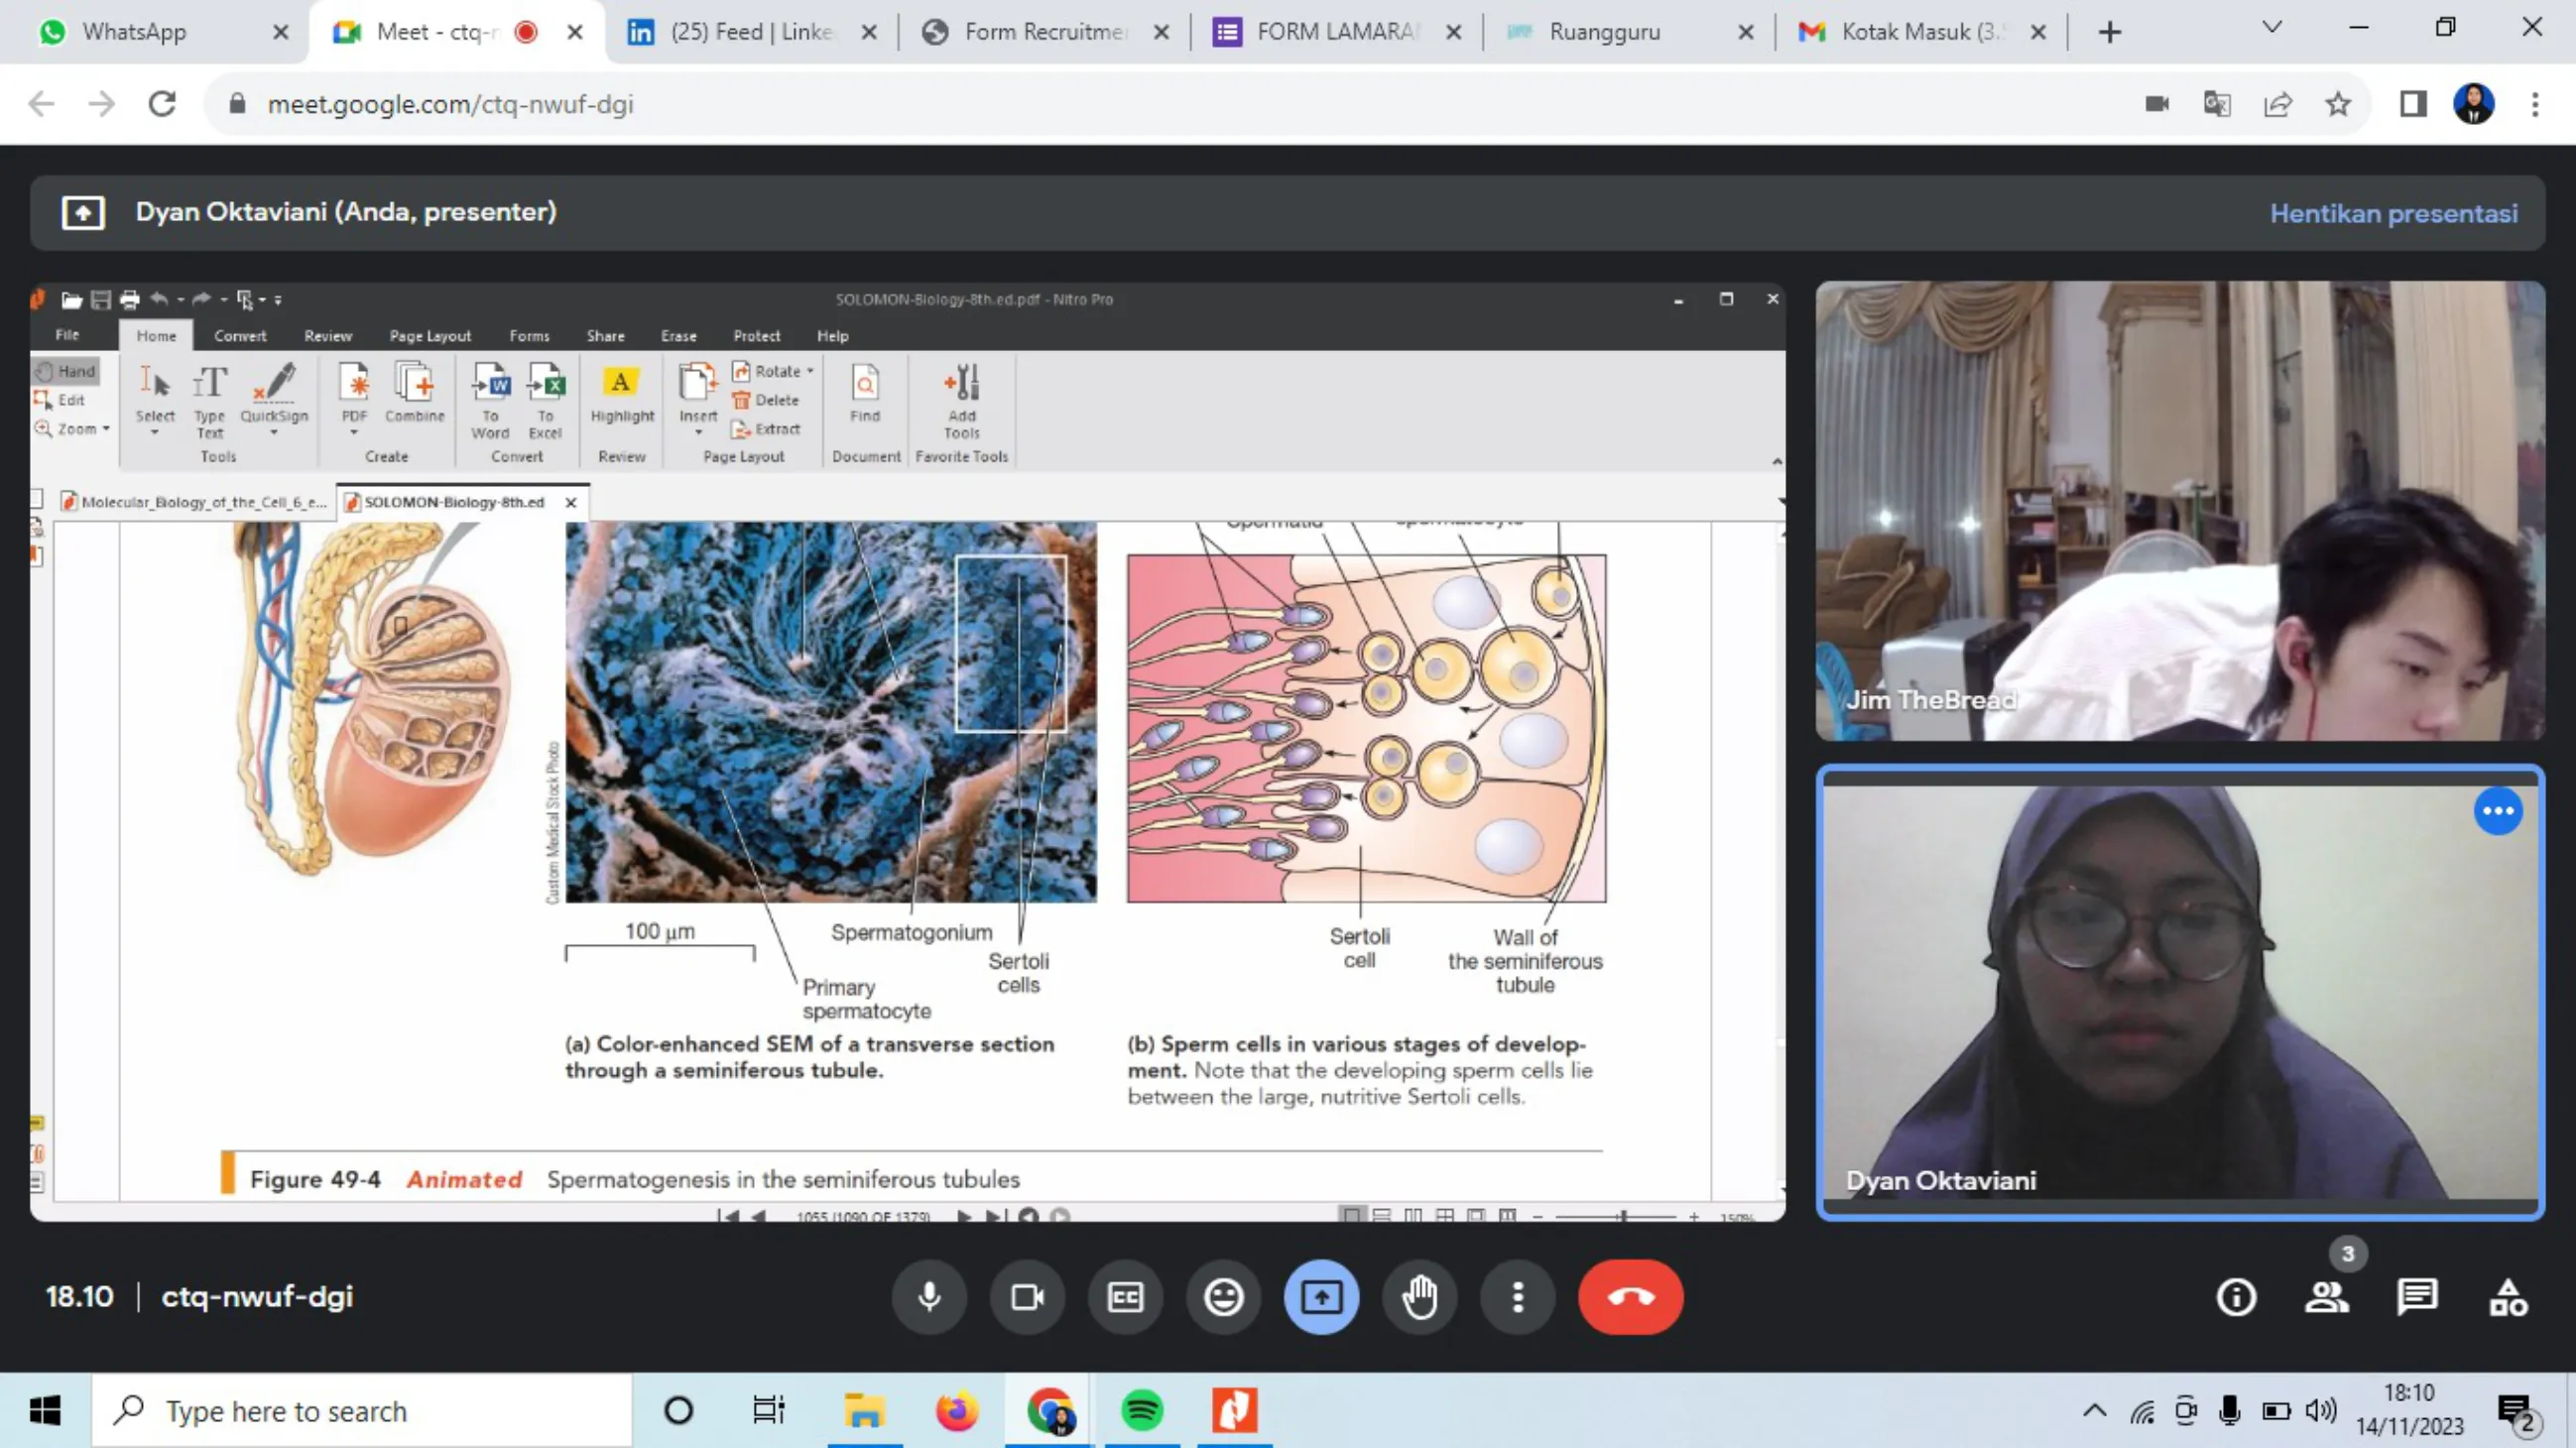
Task: Expand the Chrome tab search arrow
Action: [2271, 28]
